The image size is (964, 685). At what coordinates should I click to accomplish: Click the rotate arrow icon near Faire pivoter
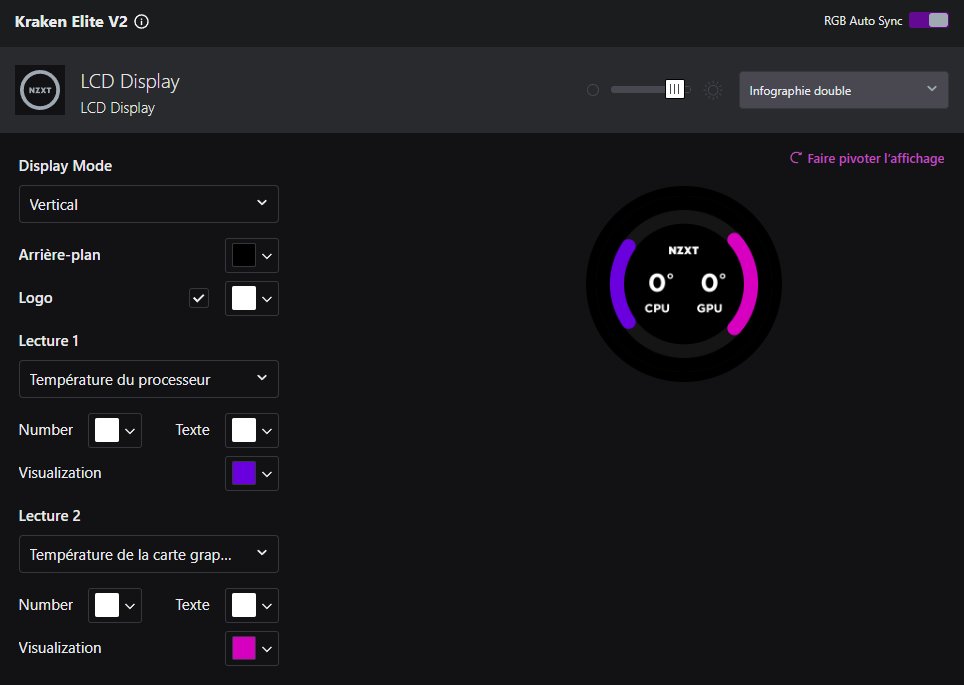796,158
